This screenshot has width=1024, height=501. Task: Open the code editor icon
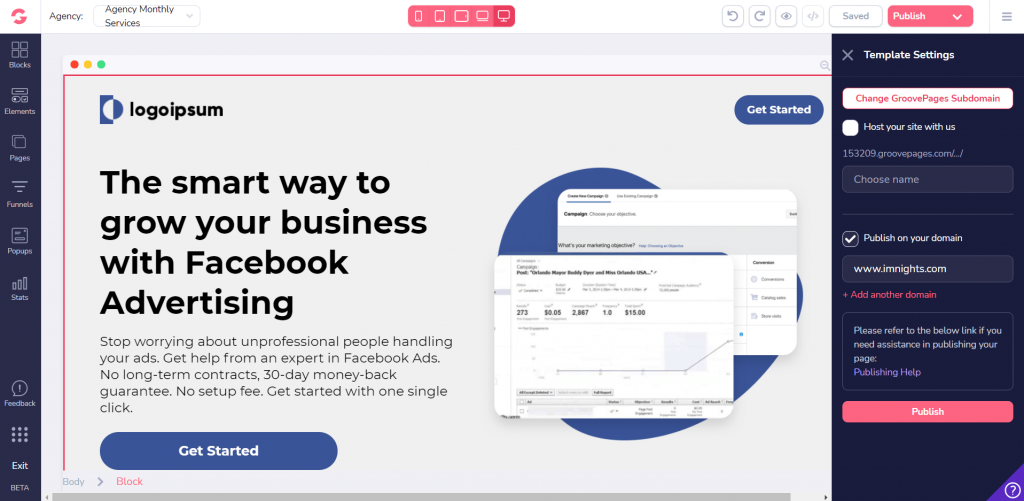[x=812, y=16]
